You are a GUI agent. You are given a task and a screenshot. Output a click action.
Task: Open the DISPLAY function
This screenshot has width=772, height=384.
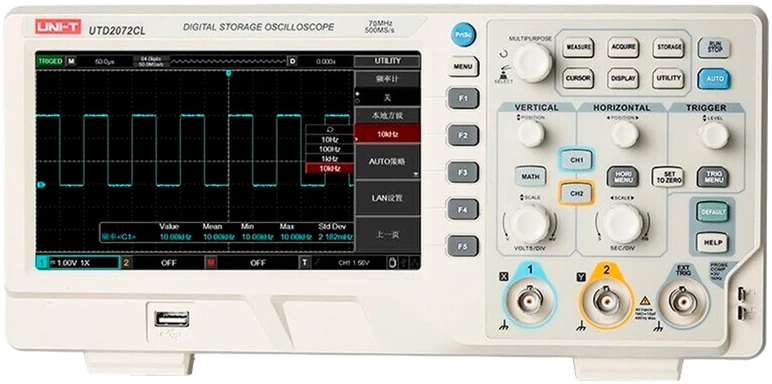click(x=623, y=78)
